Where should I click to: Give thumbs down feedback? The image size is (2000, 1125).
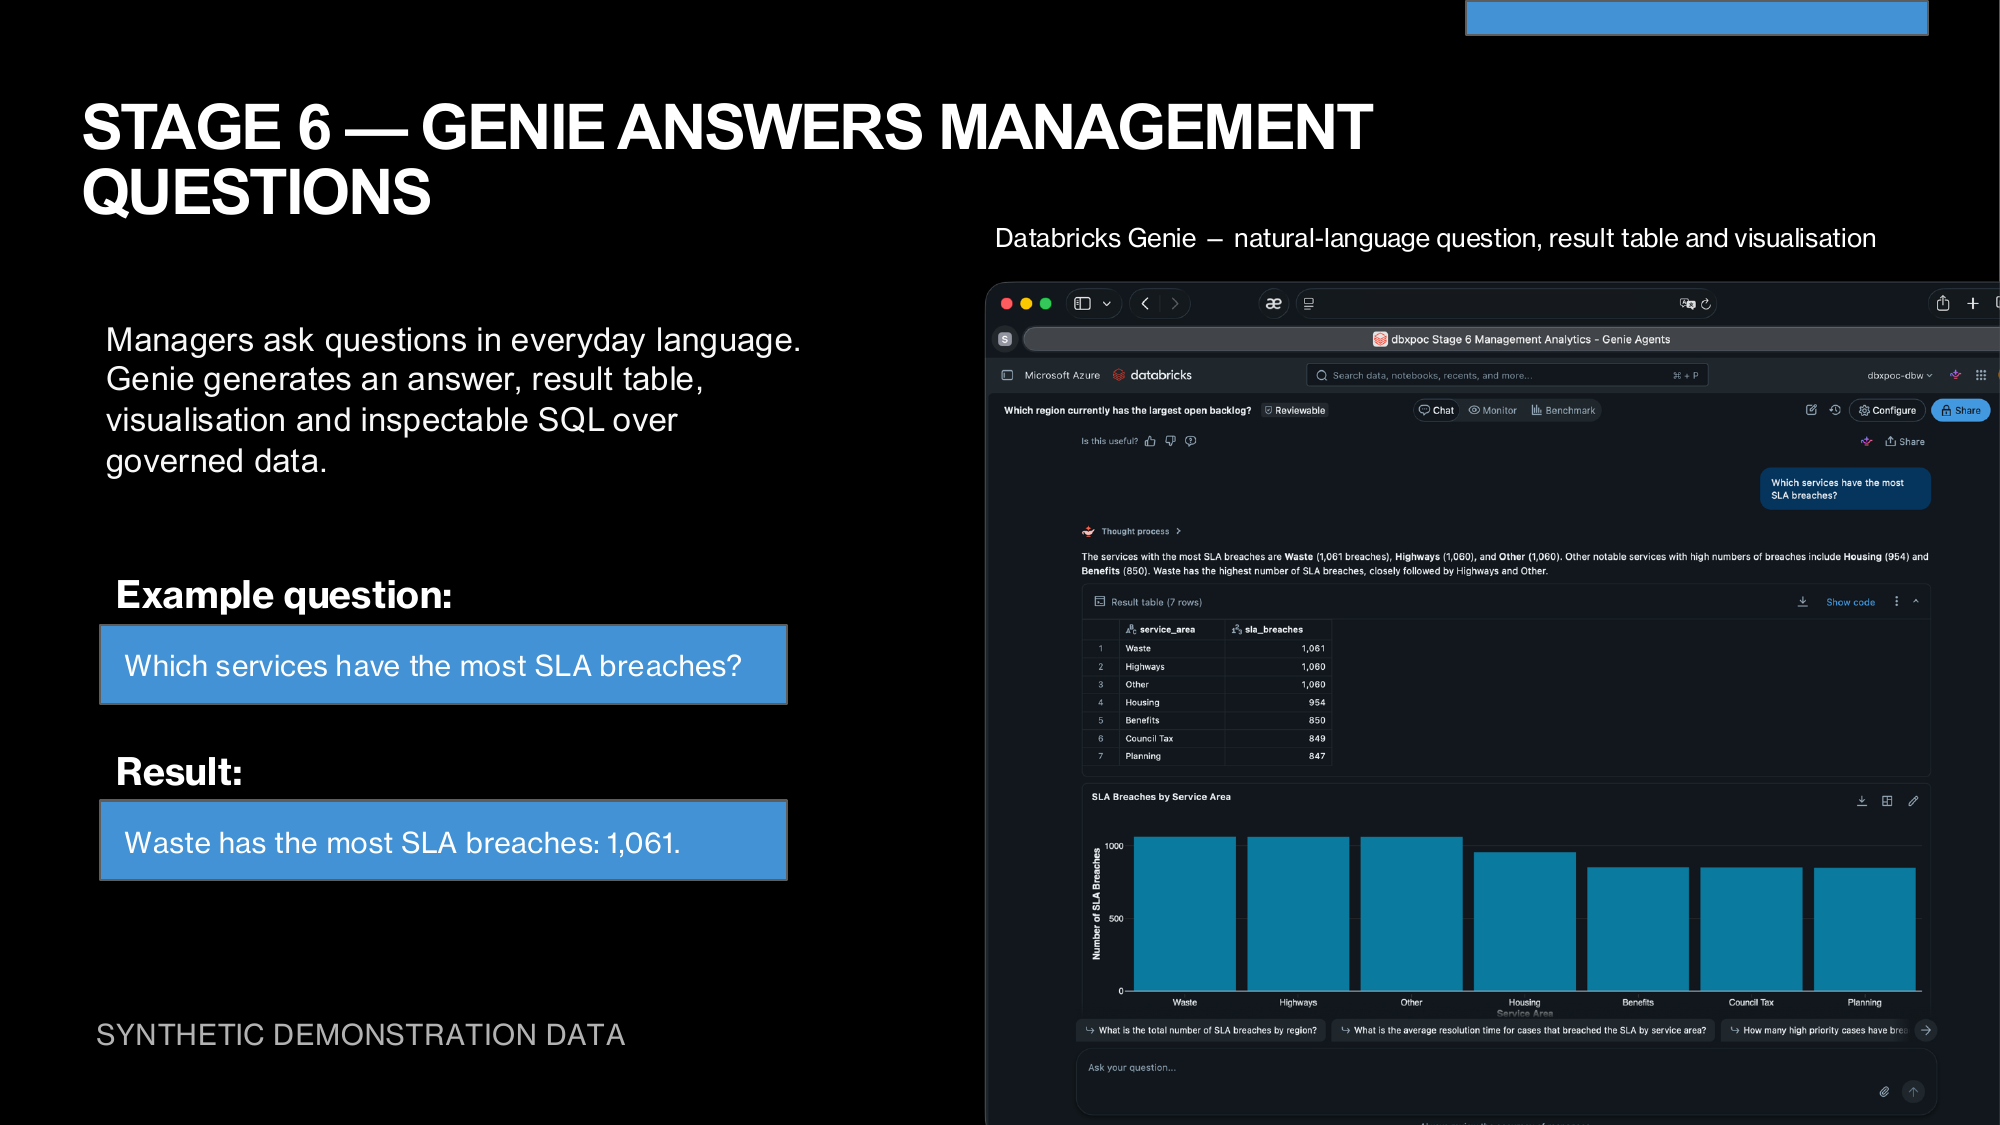[x=1171, y=441]
